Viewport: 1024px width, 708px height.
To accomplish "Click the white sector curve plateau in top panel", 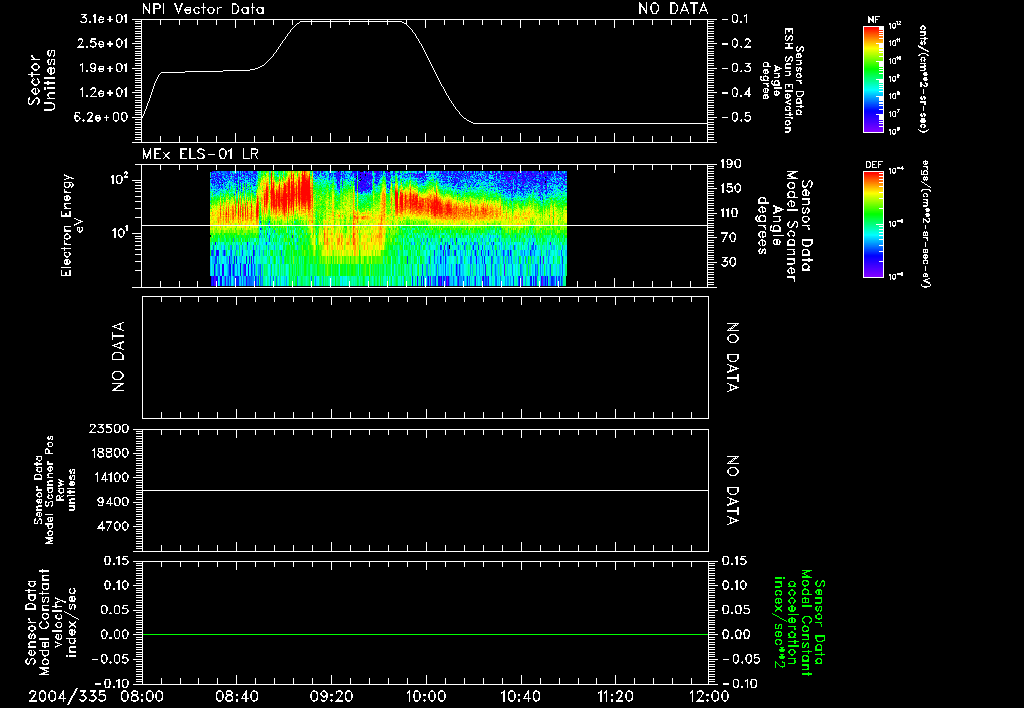I will click(351, 22).
